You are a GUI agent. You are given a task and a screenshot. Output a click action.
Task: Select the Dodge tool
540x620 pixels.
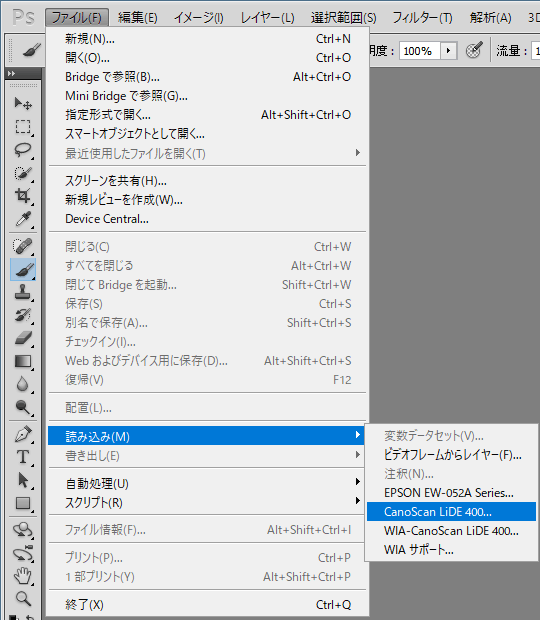point(23,407)
